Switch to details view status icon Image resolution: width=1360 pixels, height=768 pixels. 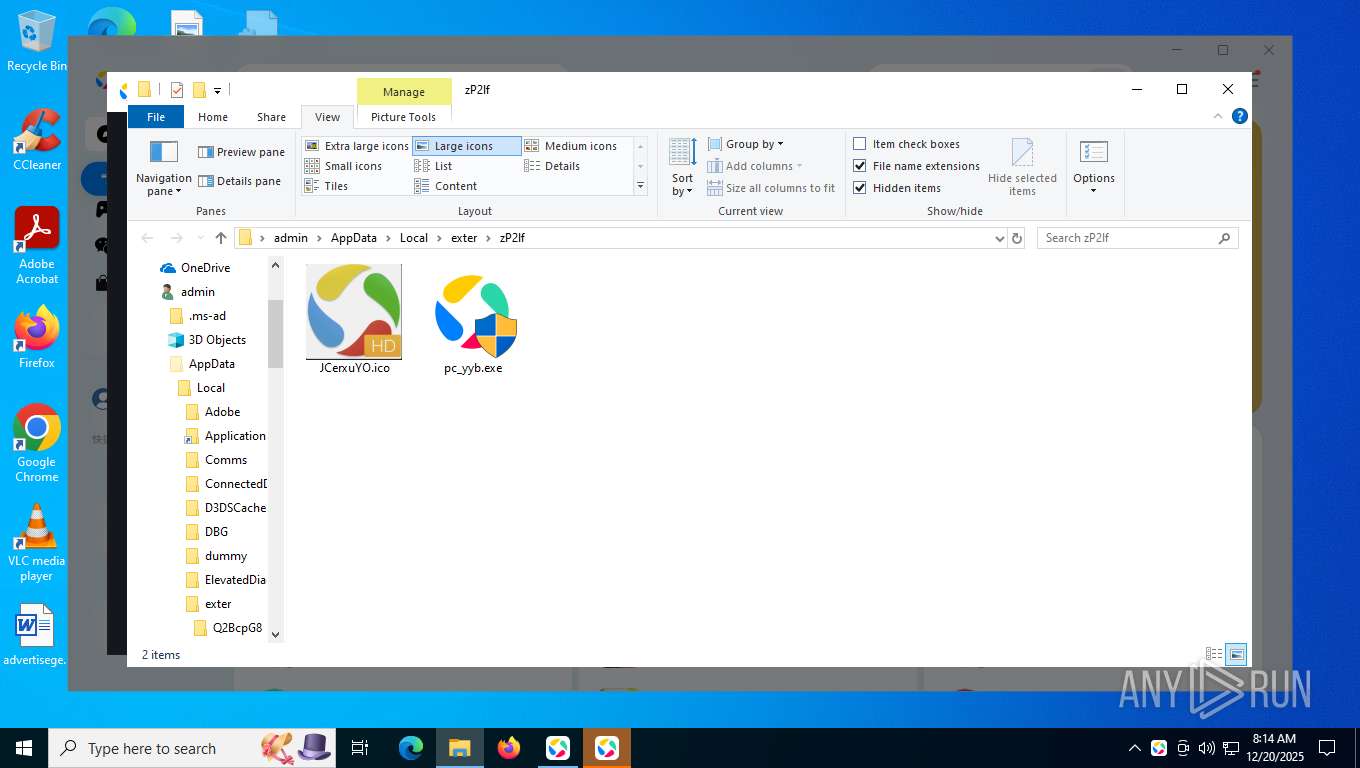tap(1214, 655)
